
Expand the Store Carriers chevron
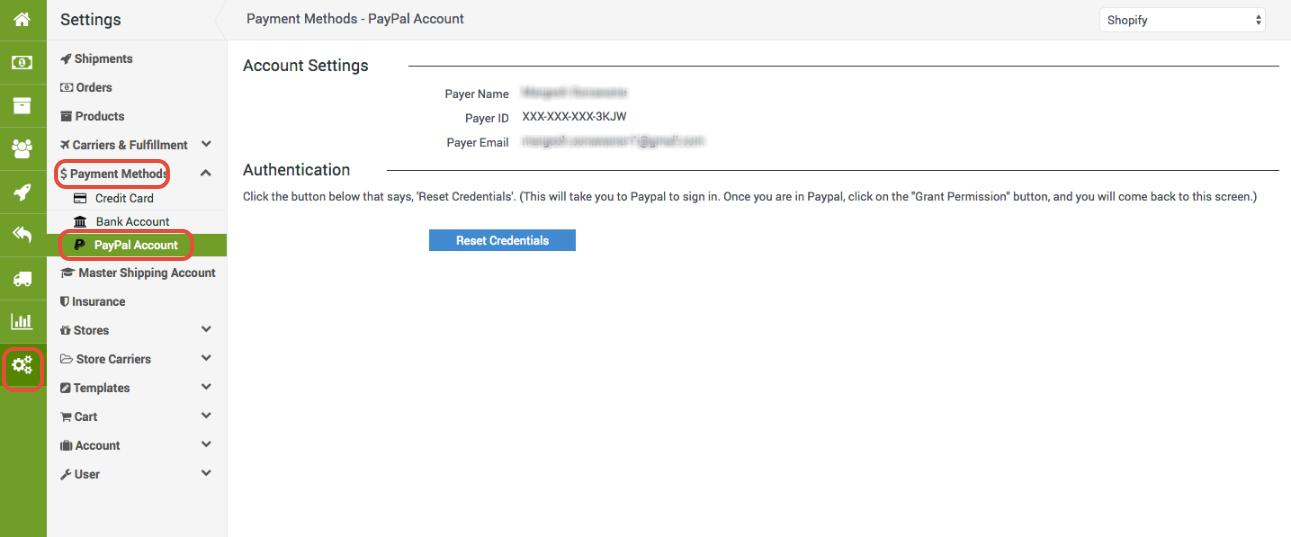[206, 359]
